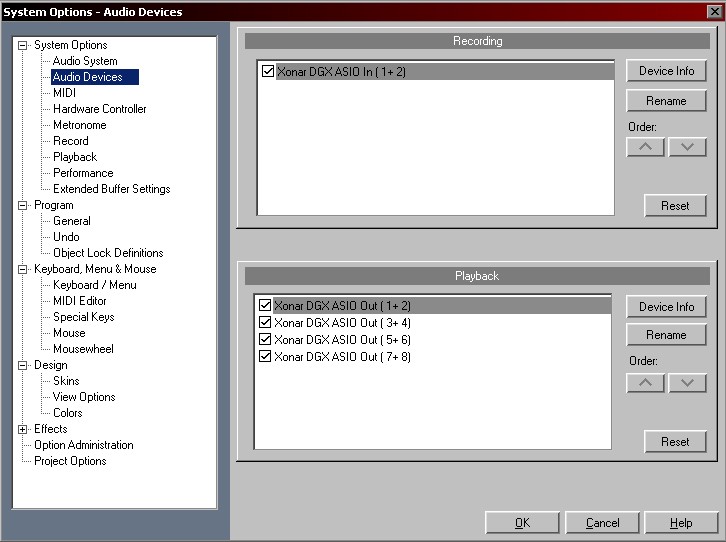Viewport: 726px width, 542px height.
Task: Select the Program tree label
Action: point(54,205)
